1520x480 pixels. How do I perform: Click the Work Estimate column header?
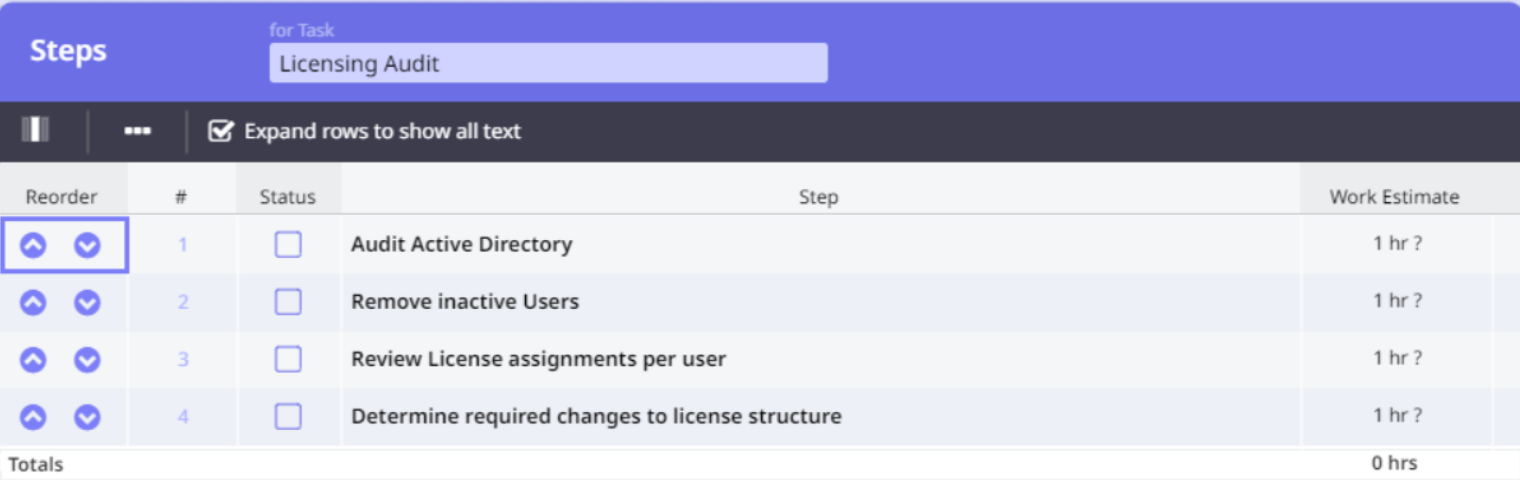tap(1394, 197)
